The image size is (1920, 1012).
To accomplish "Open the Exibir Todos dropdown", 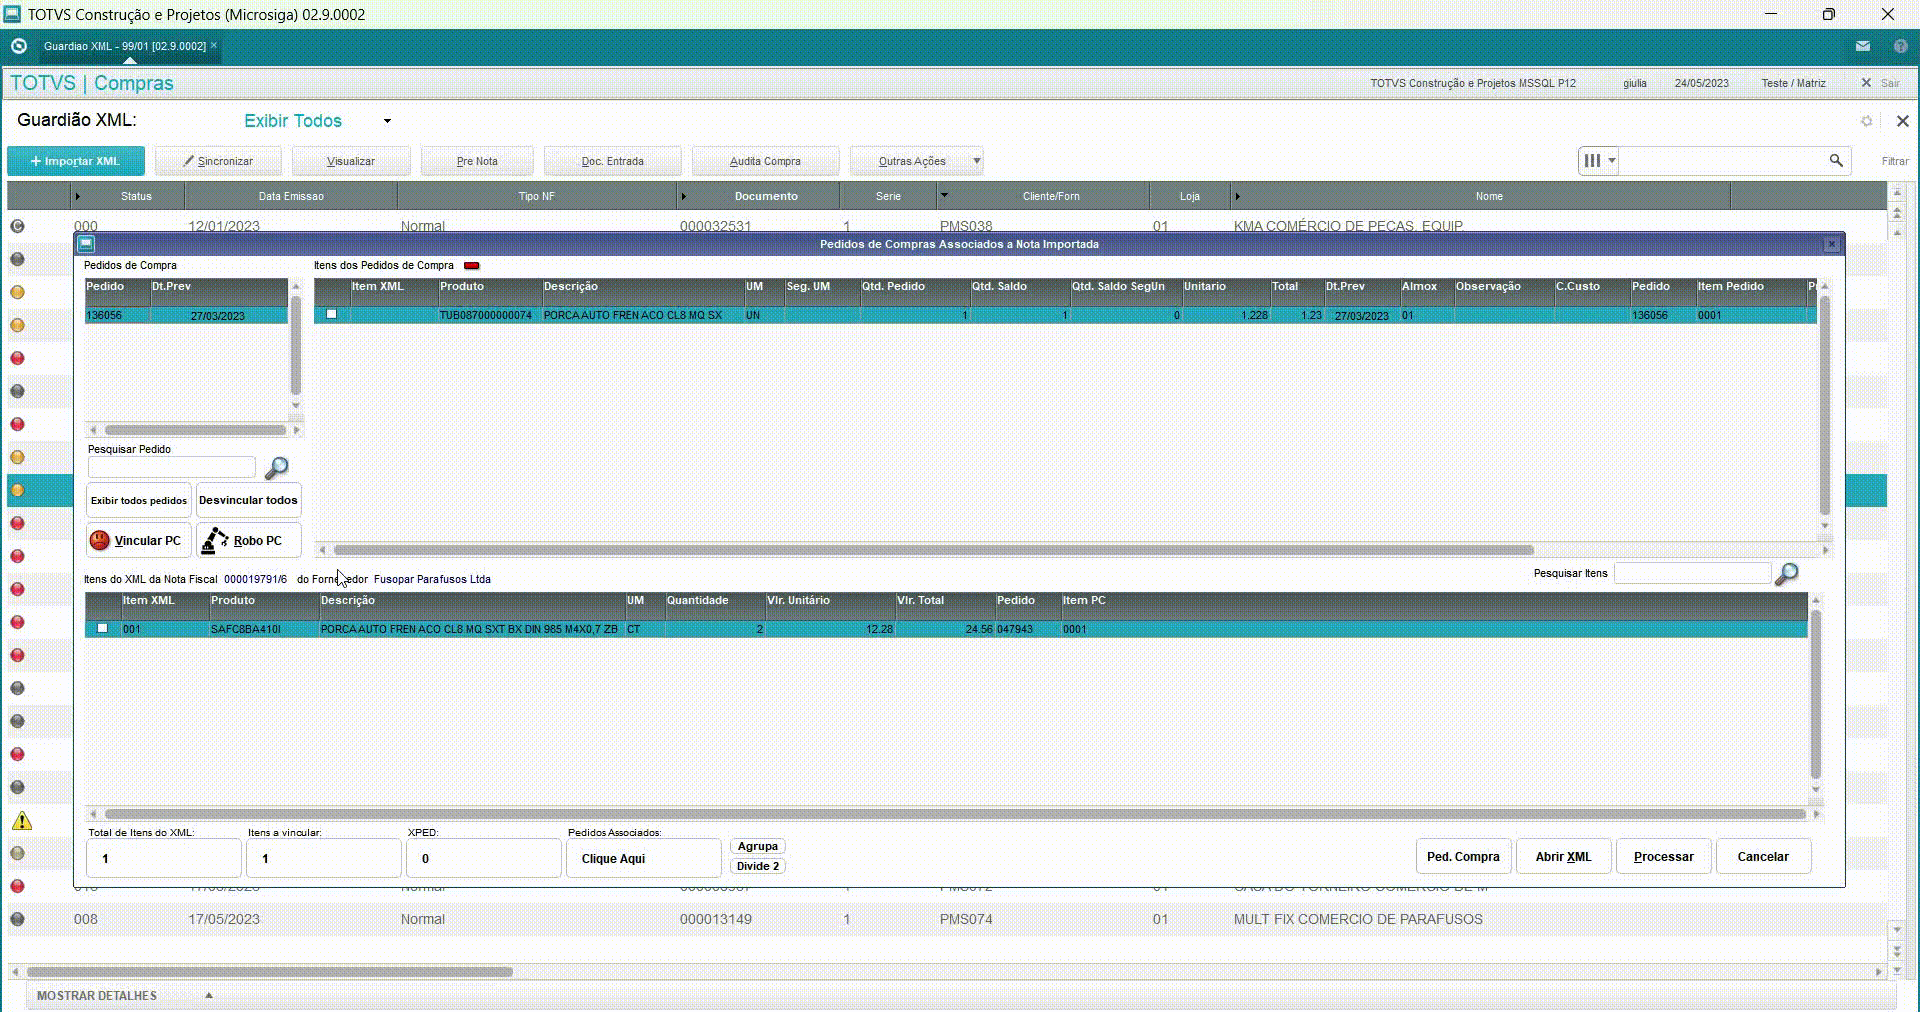I will [387, 121].
